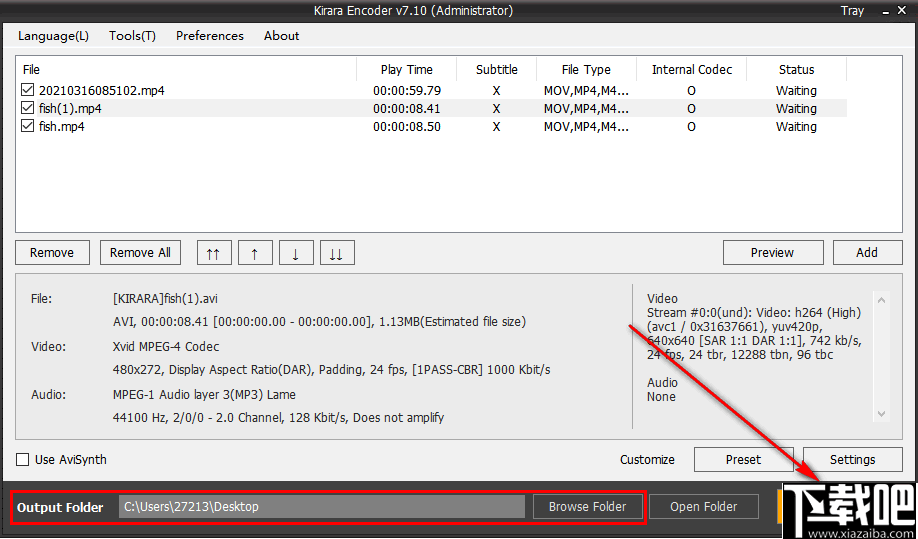Click the Remove All button
Viewport: 918px width, 539px height.
[141, 253]
